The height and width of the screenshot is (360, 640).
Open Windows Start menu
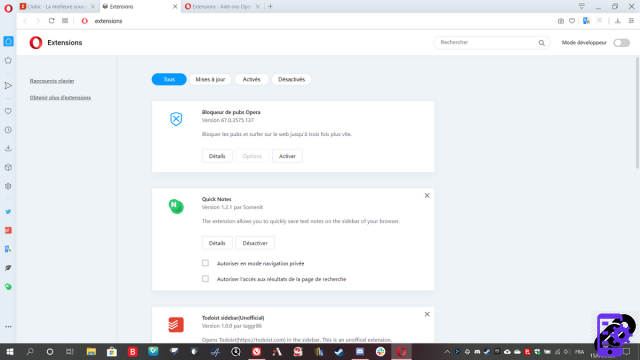(10, 352)
